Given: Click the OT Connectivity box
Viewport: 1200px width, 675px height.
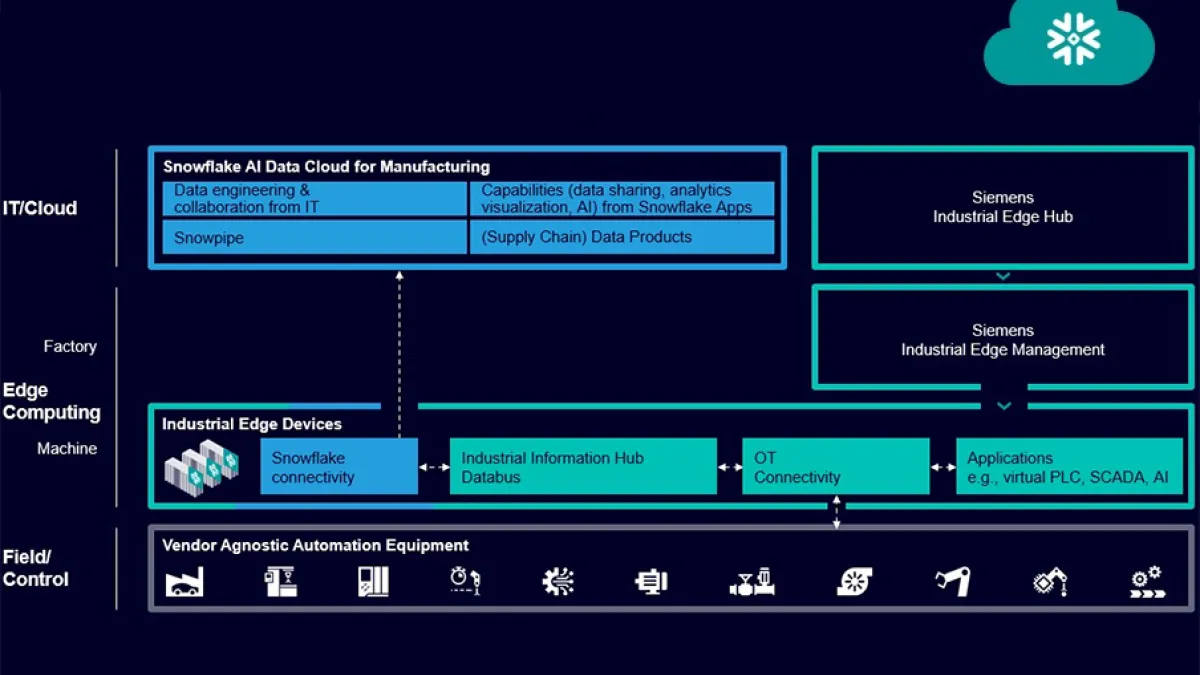Looking at the screenshot, I should pos(836,466).
